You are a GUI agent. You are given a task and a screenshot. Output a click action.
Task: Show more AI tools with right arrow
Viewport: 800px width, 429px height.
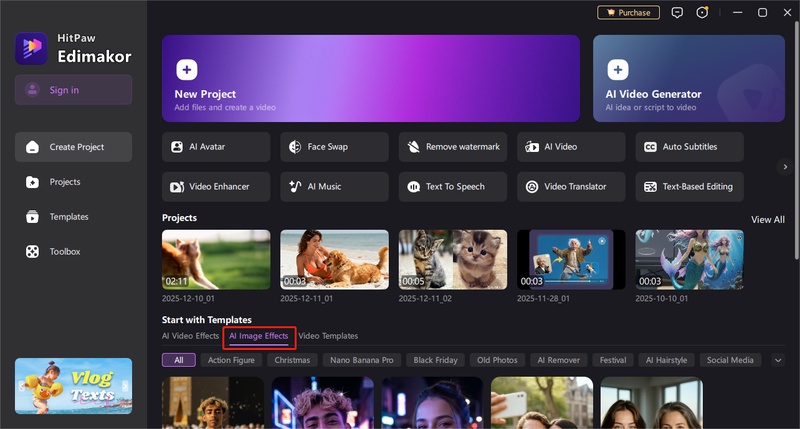coord(785,167)
